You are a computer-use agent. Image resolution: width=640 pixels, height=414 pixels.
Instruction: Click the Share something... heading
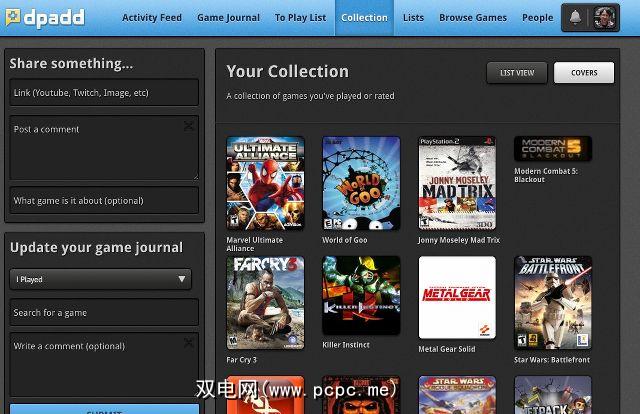pos(71,63)
